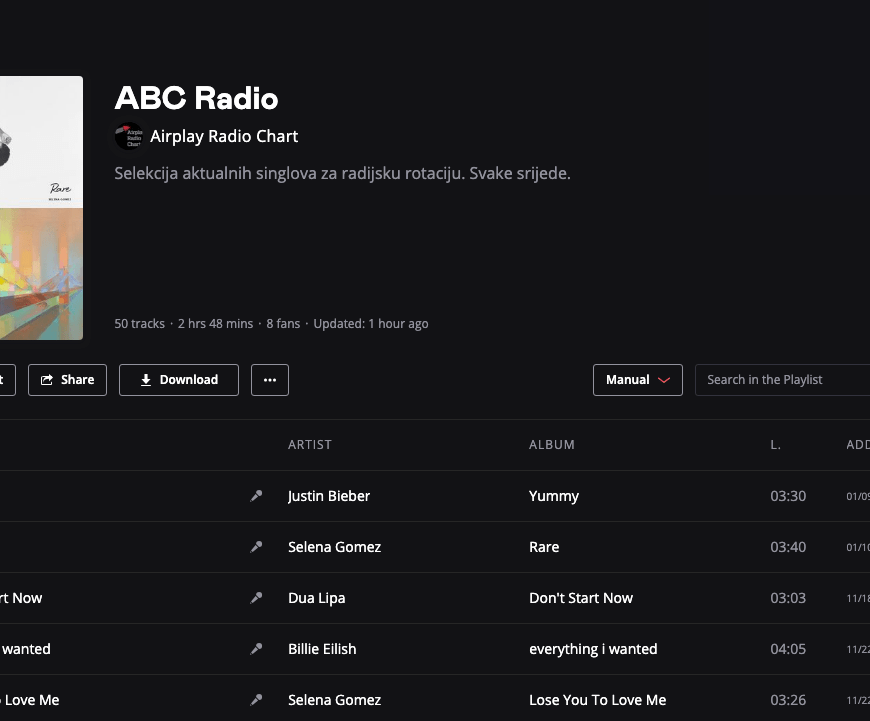Sort by the ARTIST column header

click(x=309, y=445)
